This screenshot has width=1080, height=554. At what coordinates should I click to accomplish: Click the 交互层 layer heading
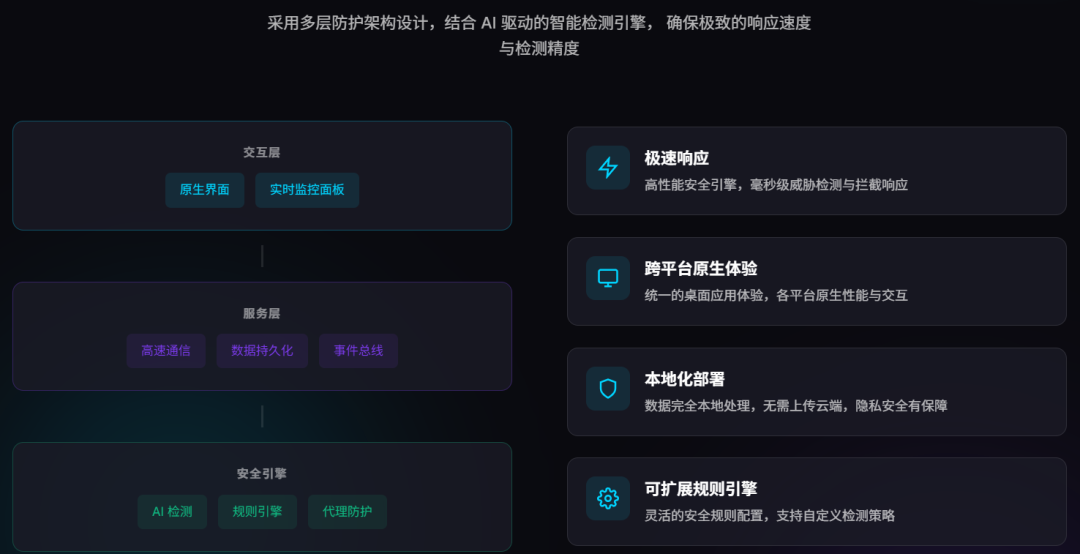click(262, 153)
